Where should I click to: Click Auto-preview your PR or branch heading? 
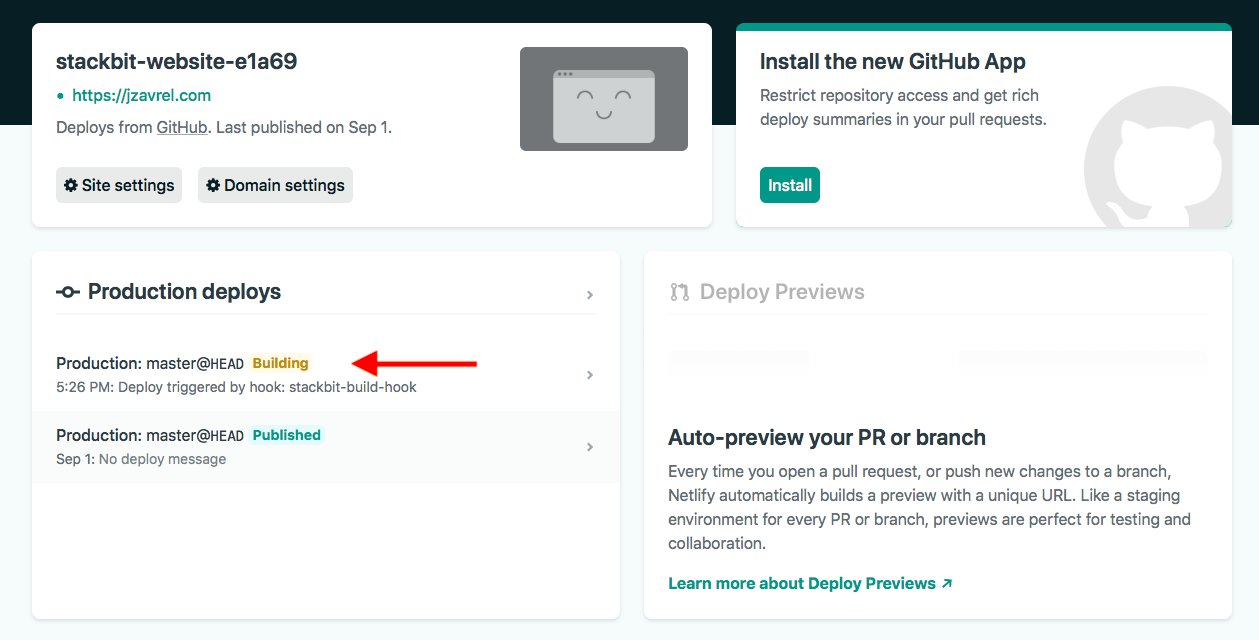(827, 437)
